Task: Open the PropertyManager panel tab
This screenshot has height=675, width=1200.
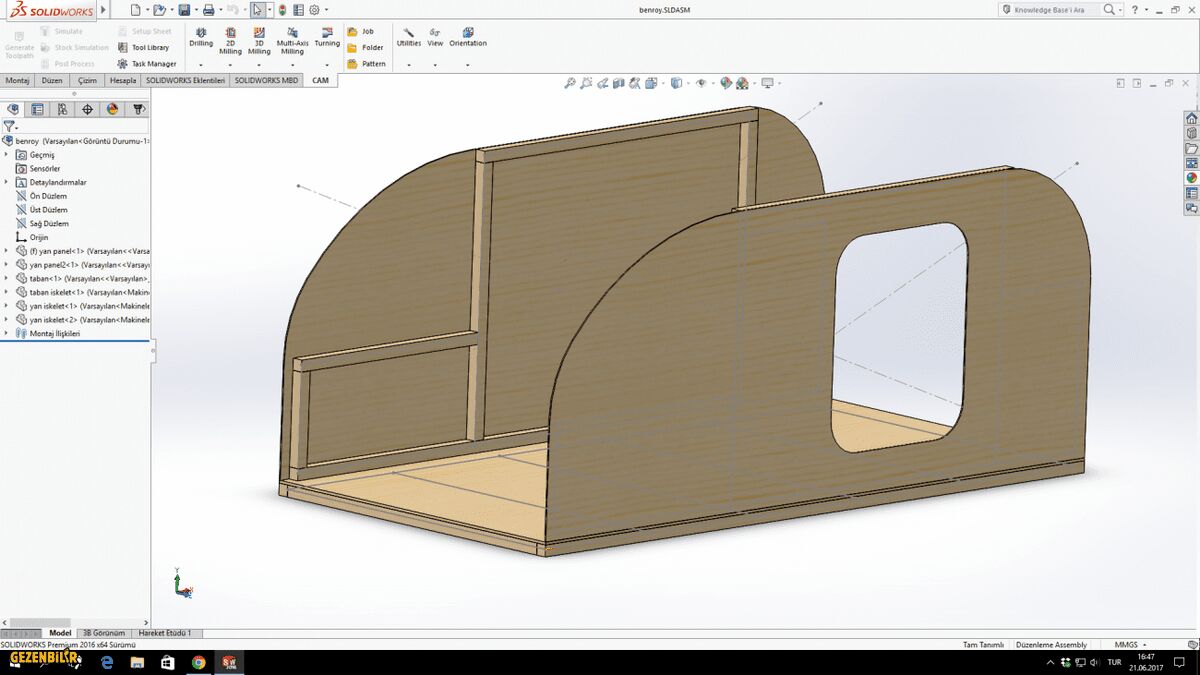Action: (x=38, y=109)
